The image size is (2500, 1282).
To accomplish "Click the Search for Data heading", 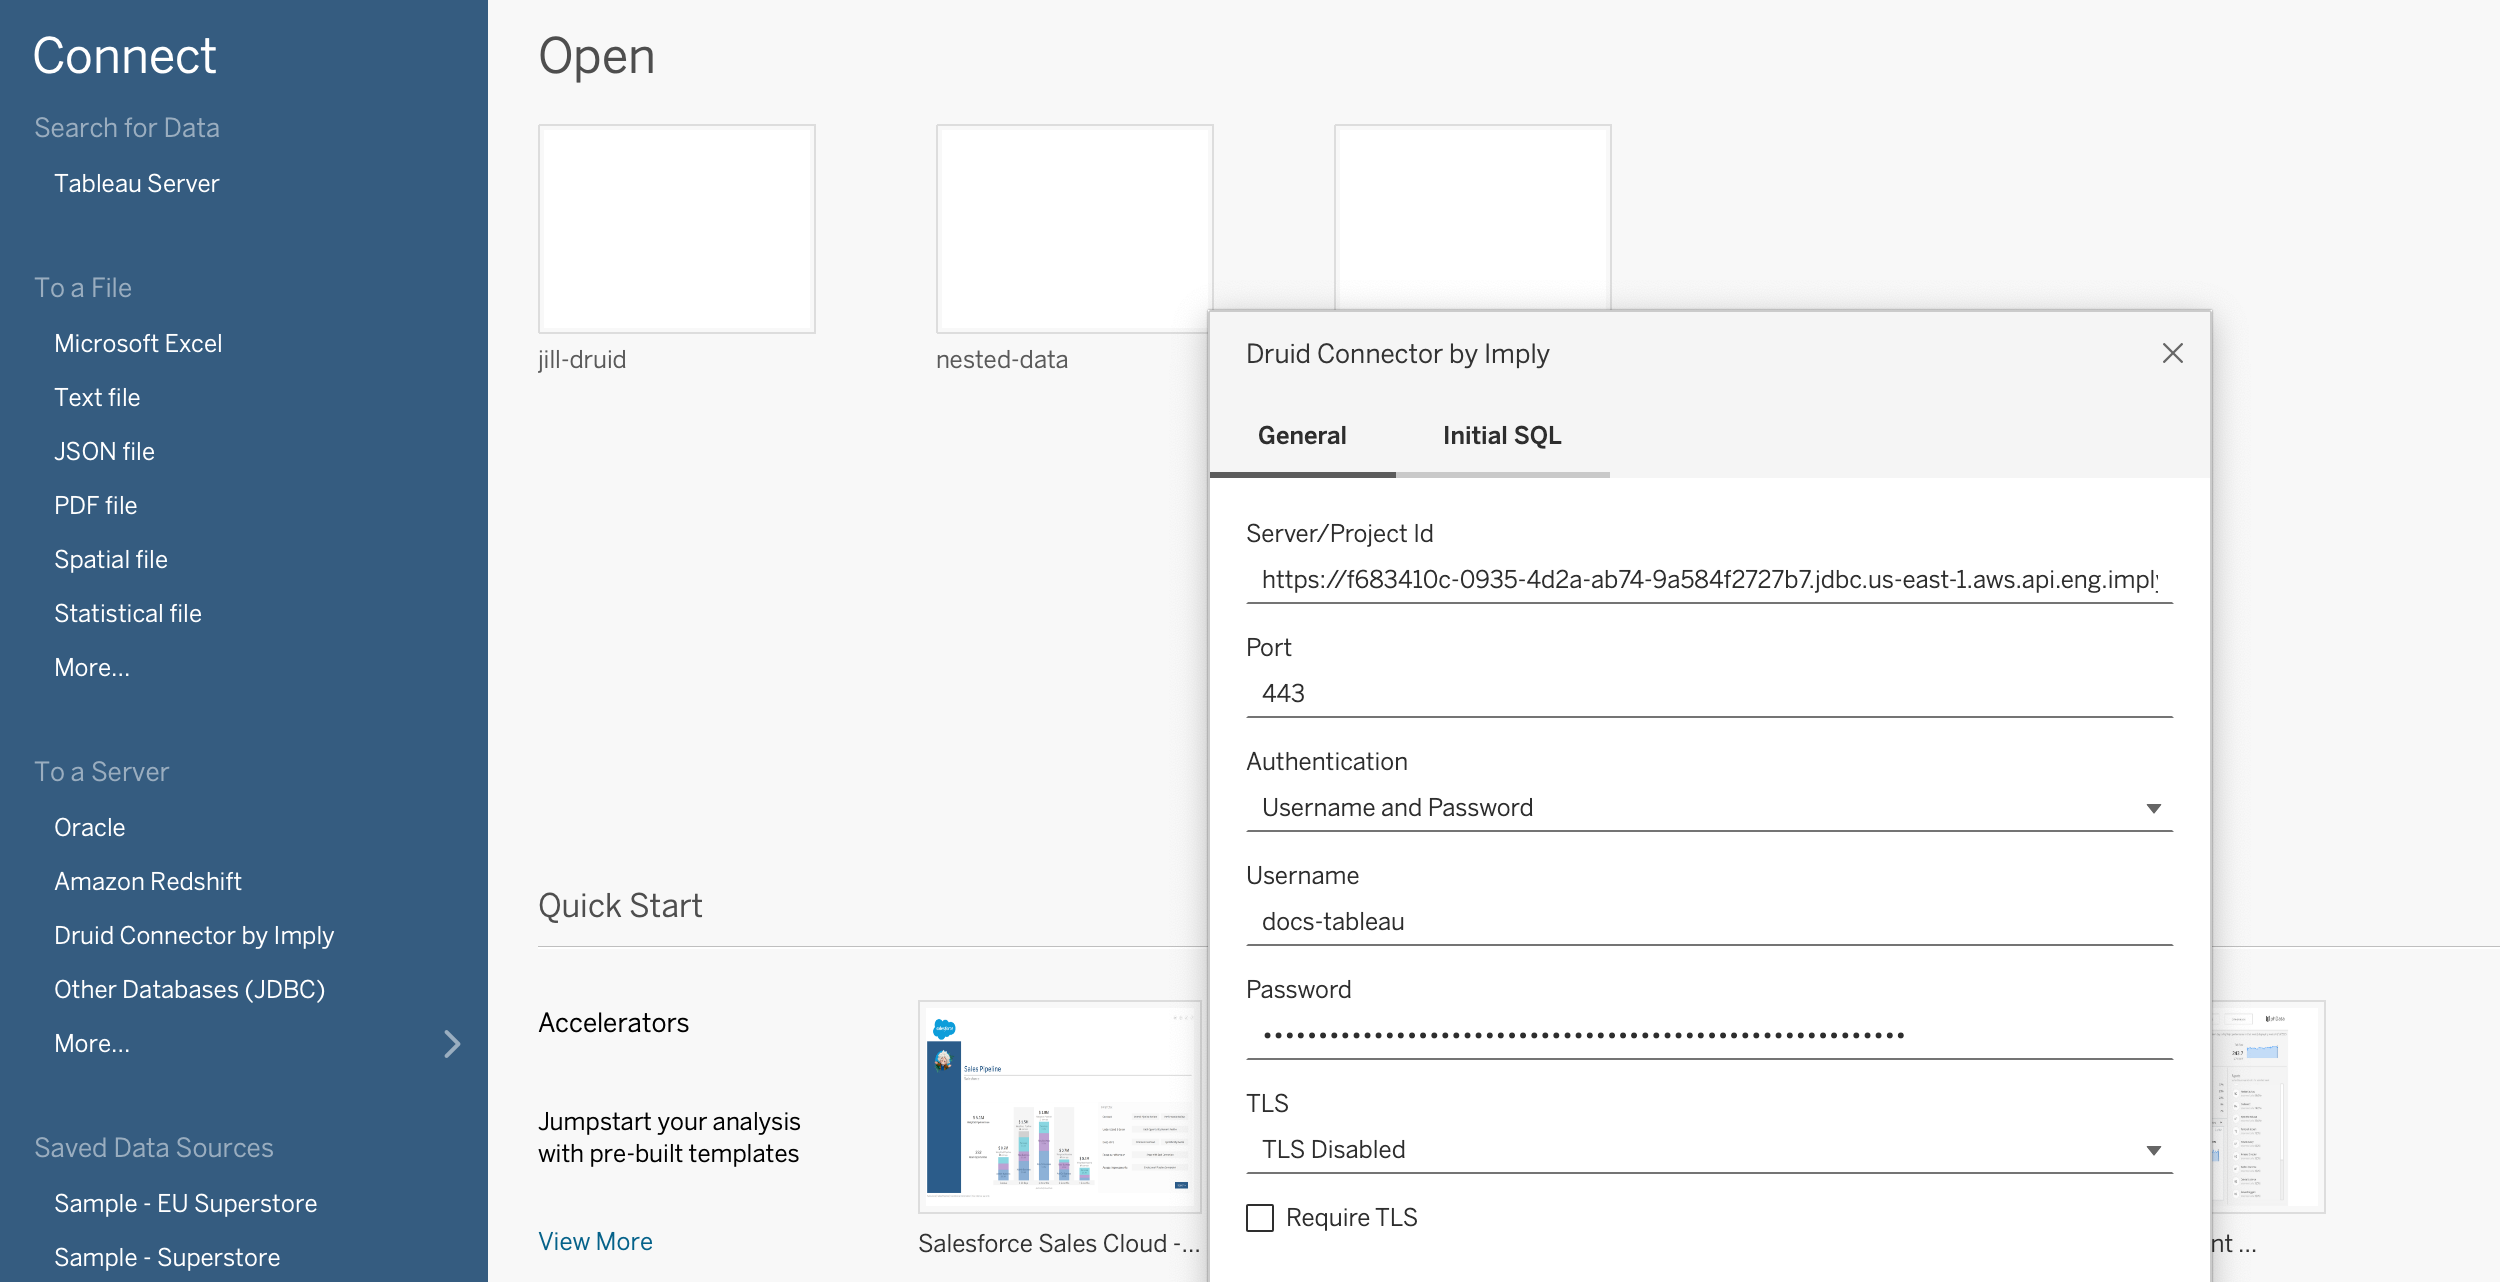I will (x=127, y=127).
